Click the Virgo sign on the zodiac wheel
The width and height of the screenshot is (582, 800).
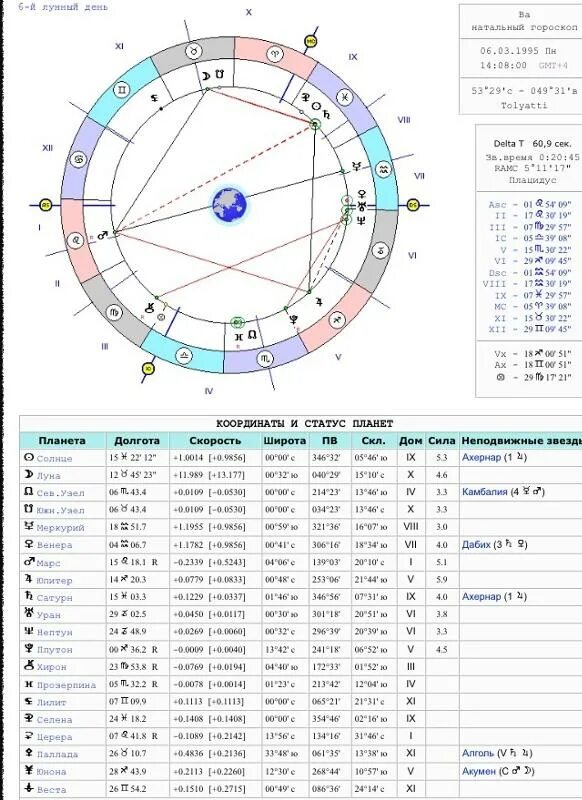(114, 313)
